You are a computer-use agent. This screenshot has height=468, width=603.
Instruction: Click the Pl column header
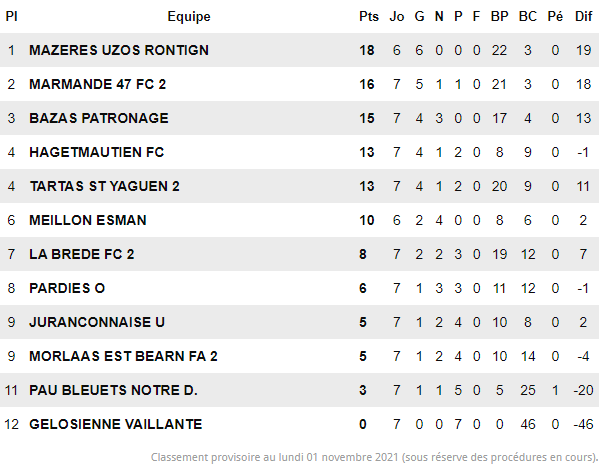tap(11, 17)
